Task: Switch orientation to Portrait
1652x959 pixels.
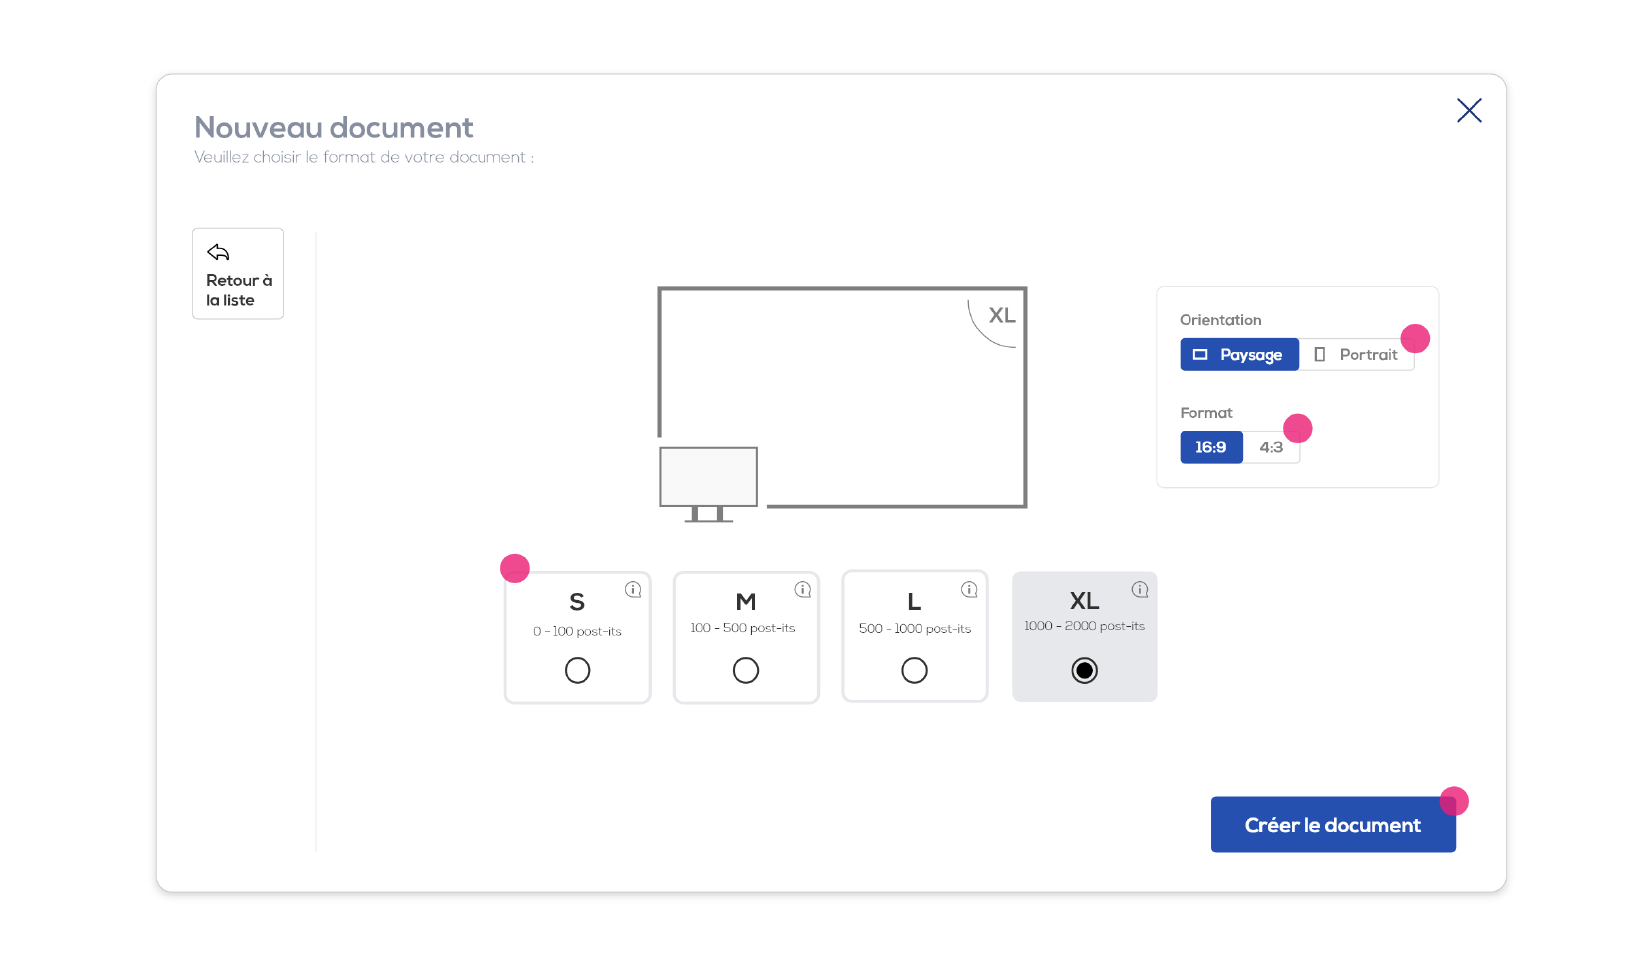Action: (1357, 355)
